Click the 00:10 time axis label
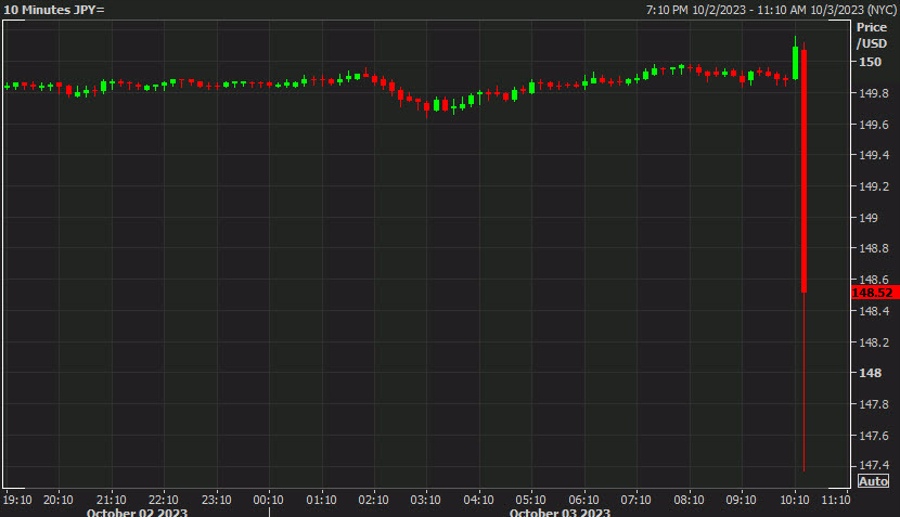This screenshot has height=517, width=900. (x=269, y=500)
